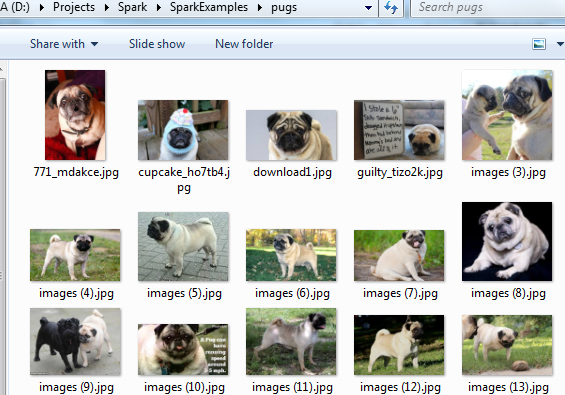The width and height of the screenshot is (565, 395).
Task: Select the cupcake_ho7tb4.jpg pug image
Action: pyautogui.click(x=183, y=130)
